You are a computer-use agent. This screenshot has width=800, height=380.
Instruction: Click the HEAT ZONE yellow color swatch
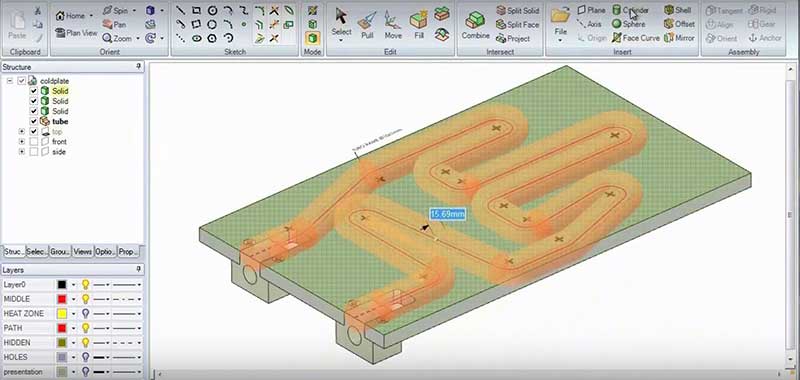(62, 314)
